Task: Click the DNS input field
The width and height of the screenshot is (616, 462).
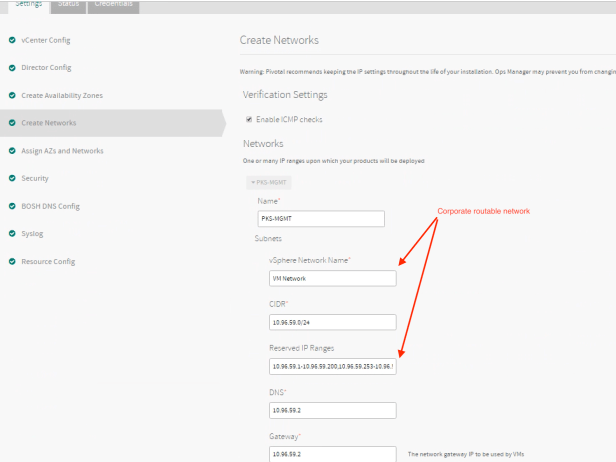Action: tap(332, 410)
